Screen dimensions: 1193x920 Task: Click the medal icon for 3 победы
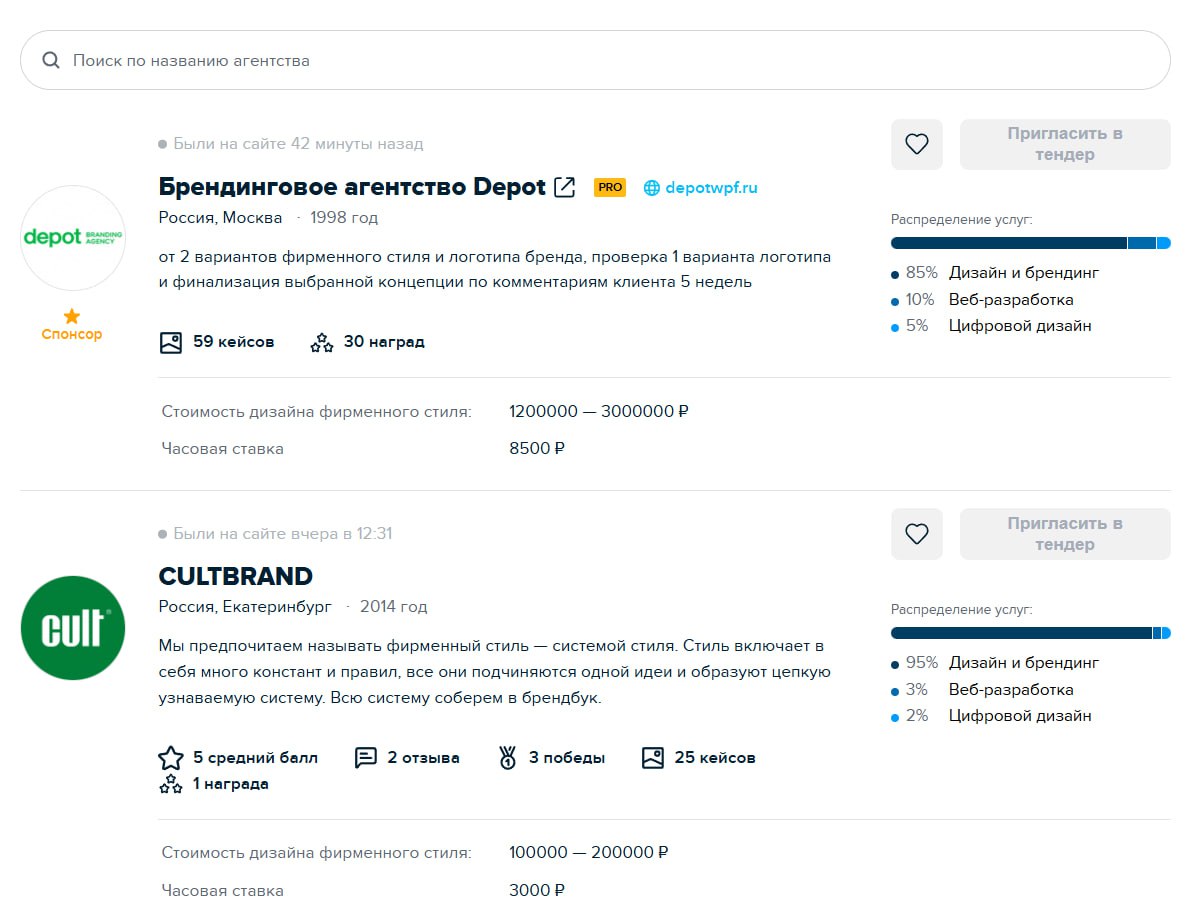507,758
